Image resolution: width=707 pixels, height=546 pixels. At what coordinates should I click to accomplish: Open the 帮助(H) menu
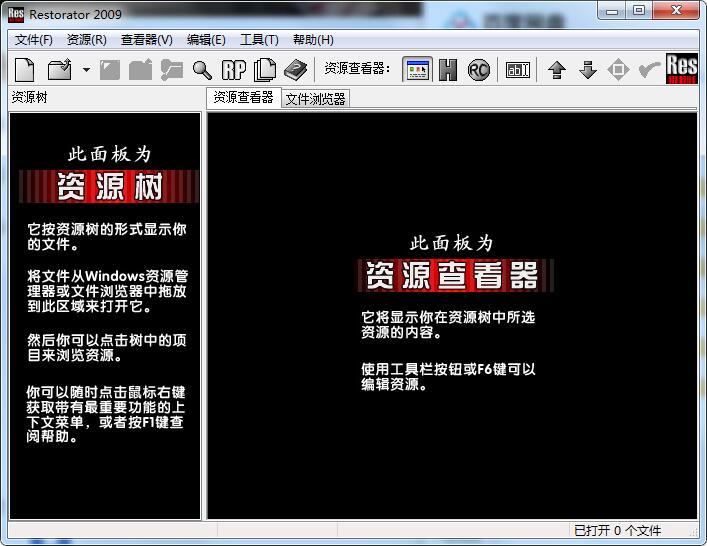[x=313, y=40]
